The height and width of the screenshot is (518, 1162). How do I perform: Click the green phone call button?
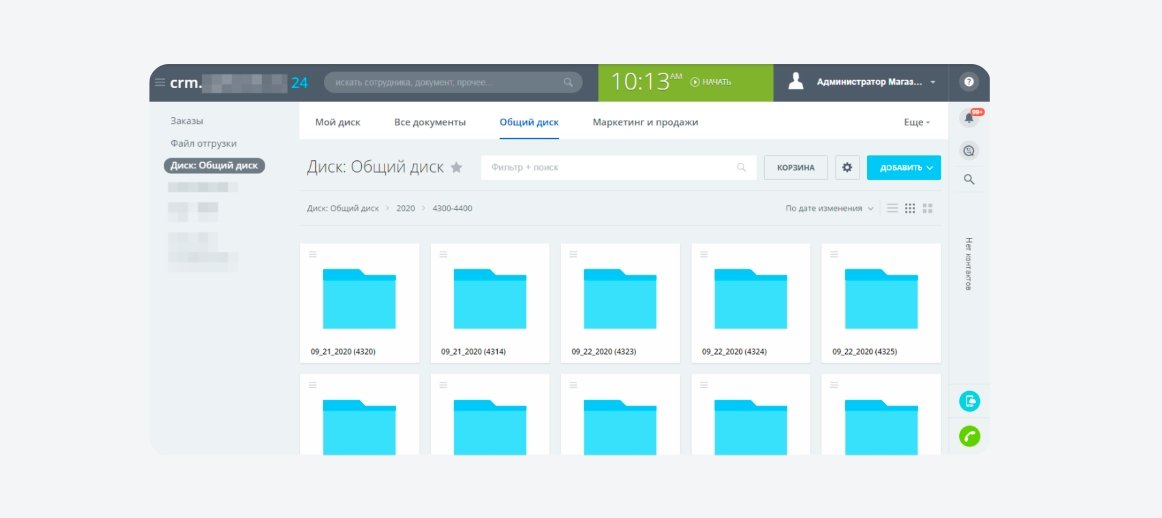pos(969,436)
